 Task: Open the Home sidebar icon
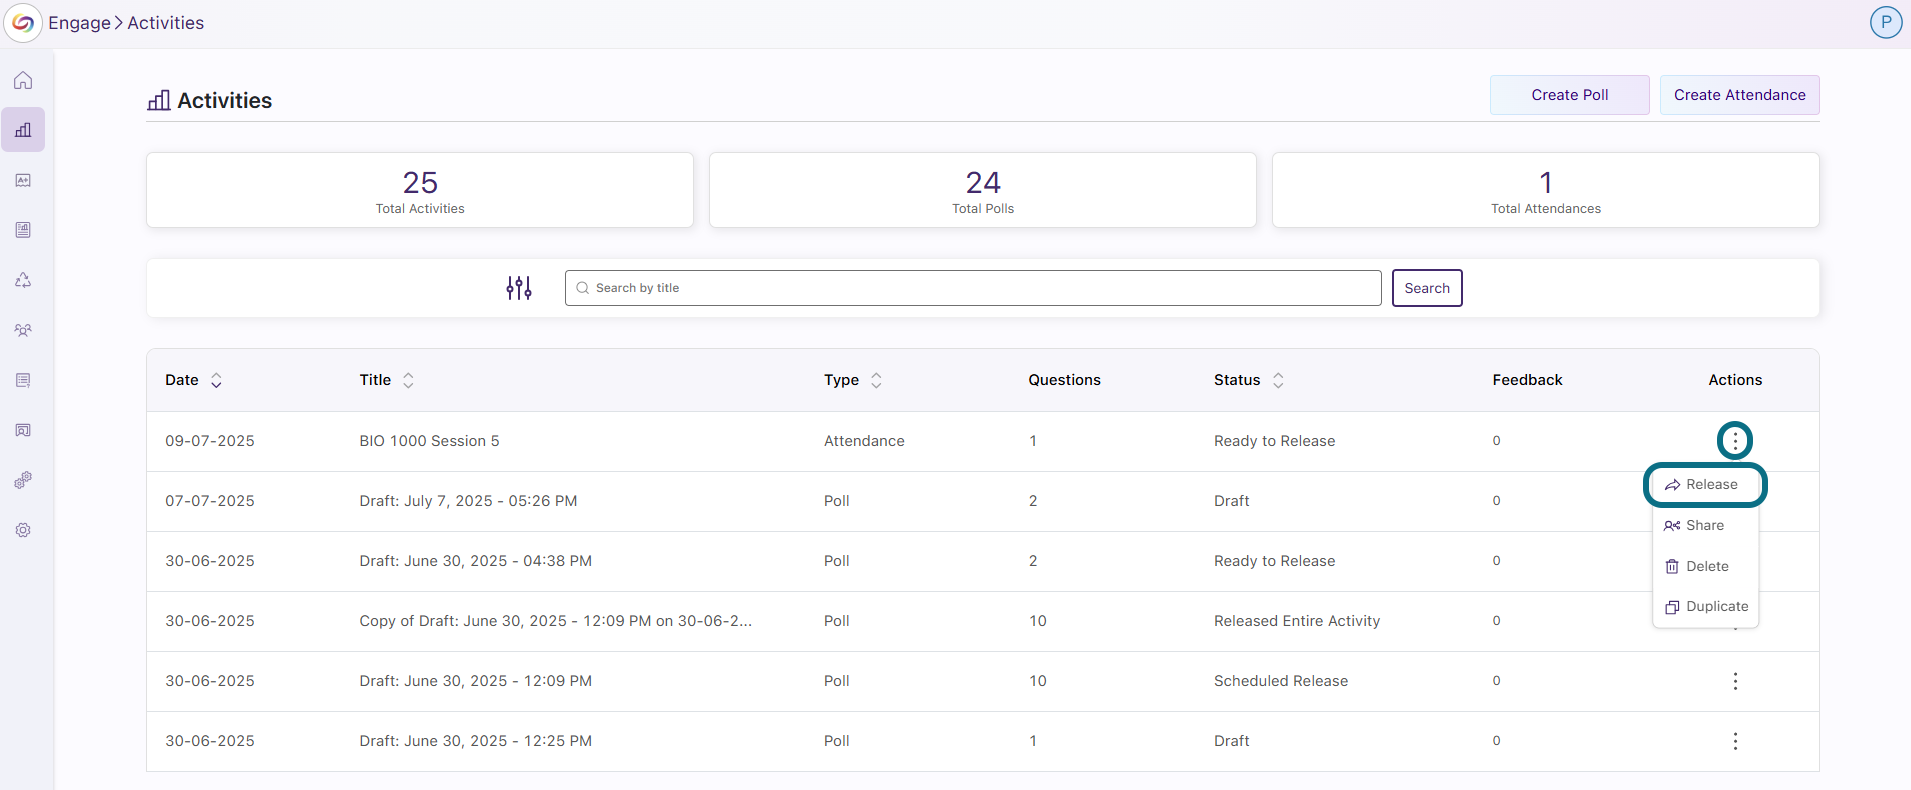tap(23, 80)
